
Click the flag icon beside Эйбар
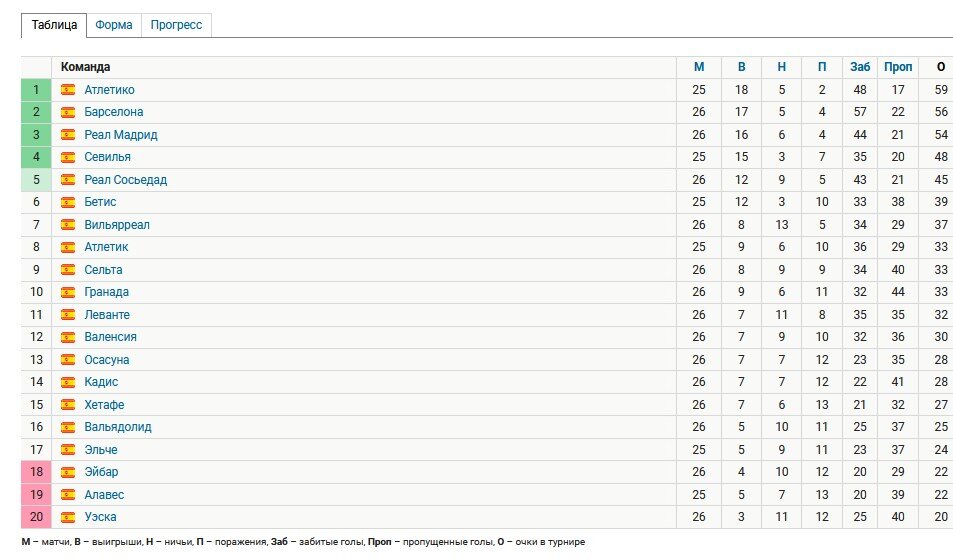point(68,472)
